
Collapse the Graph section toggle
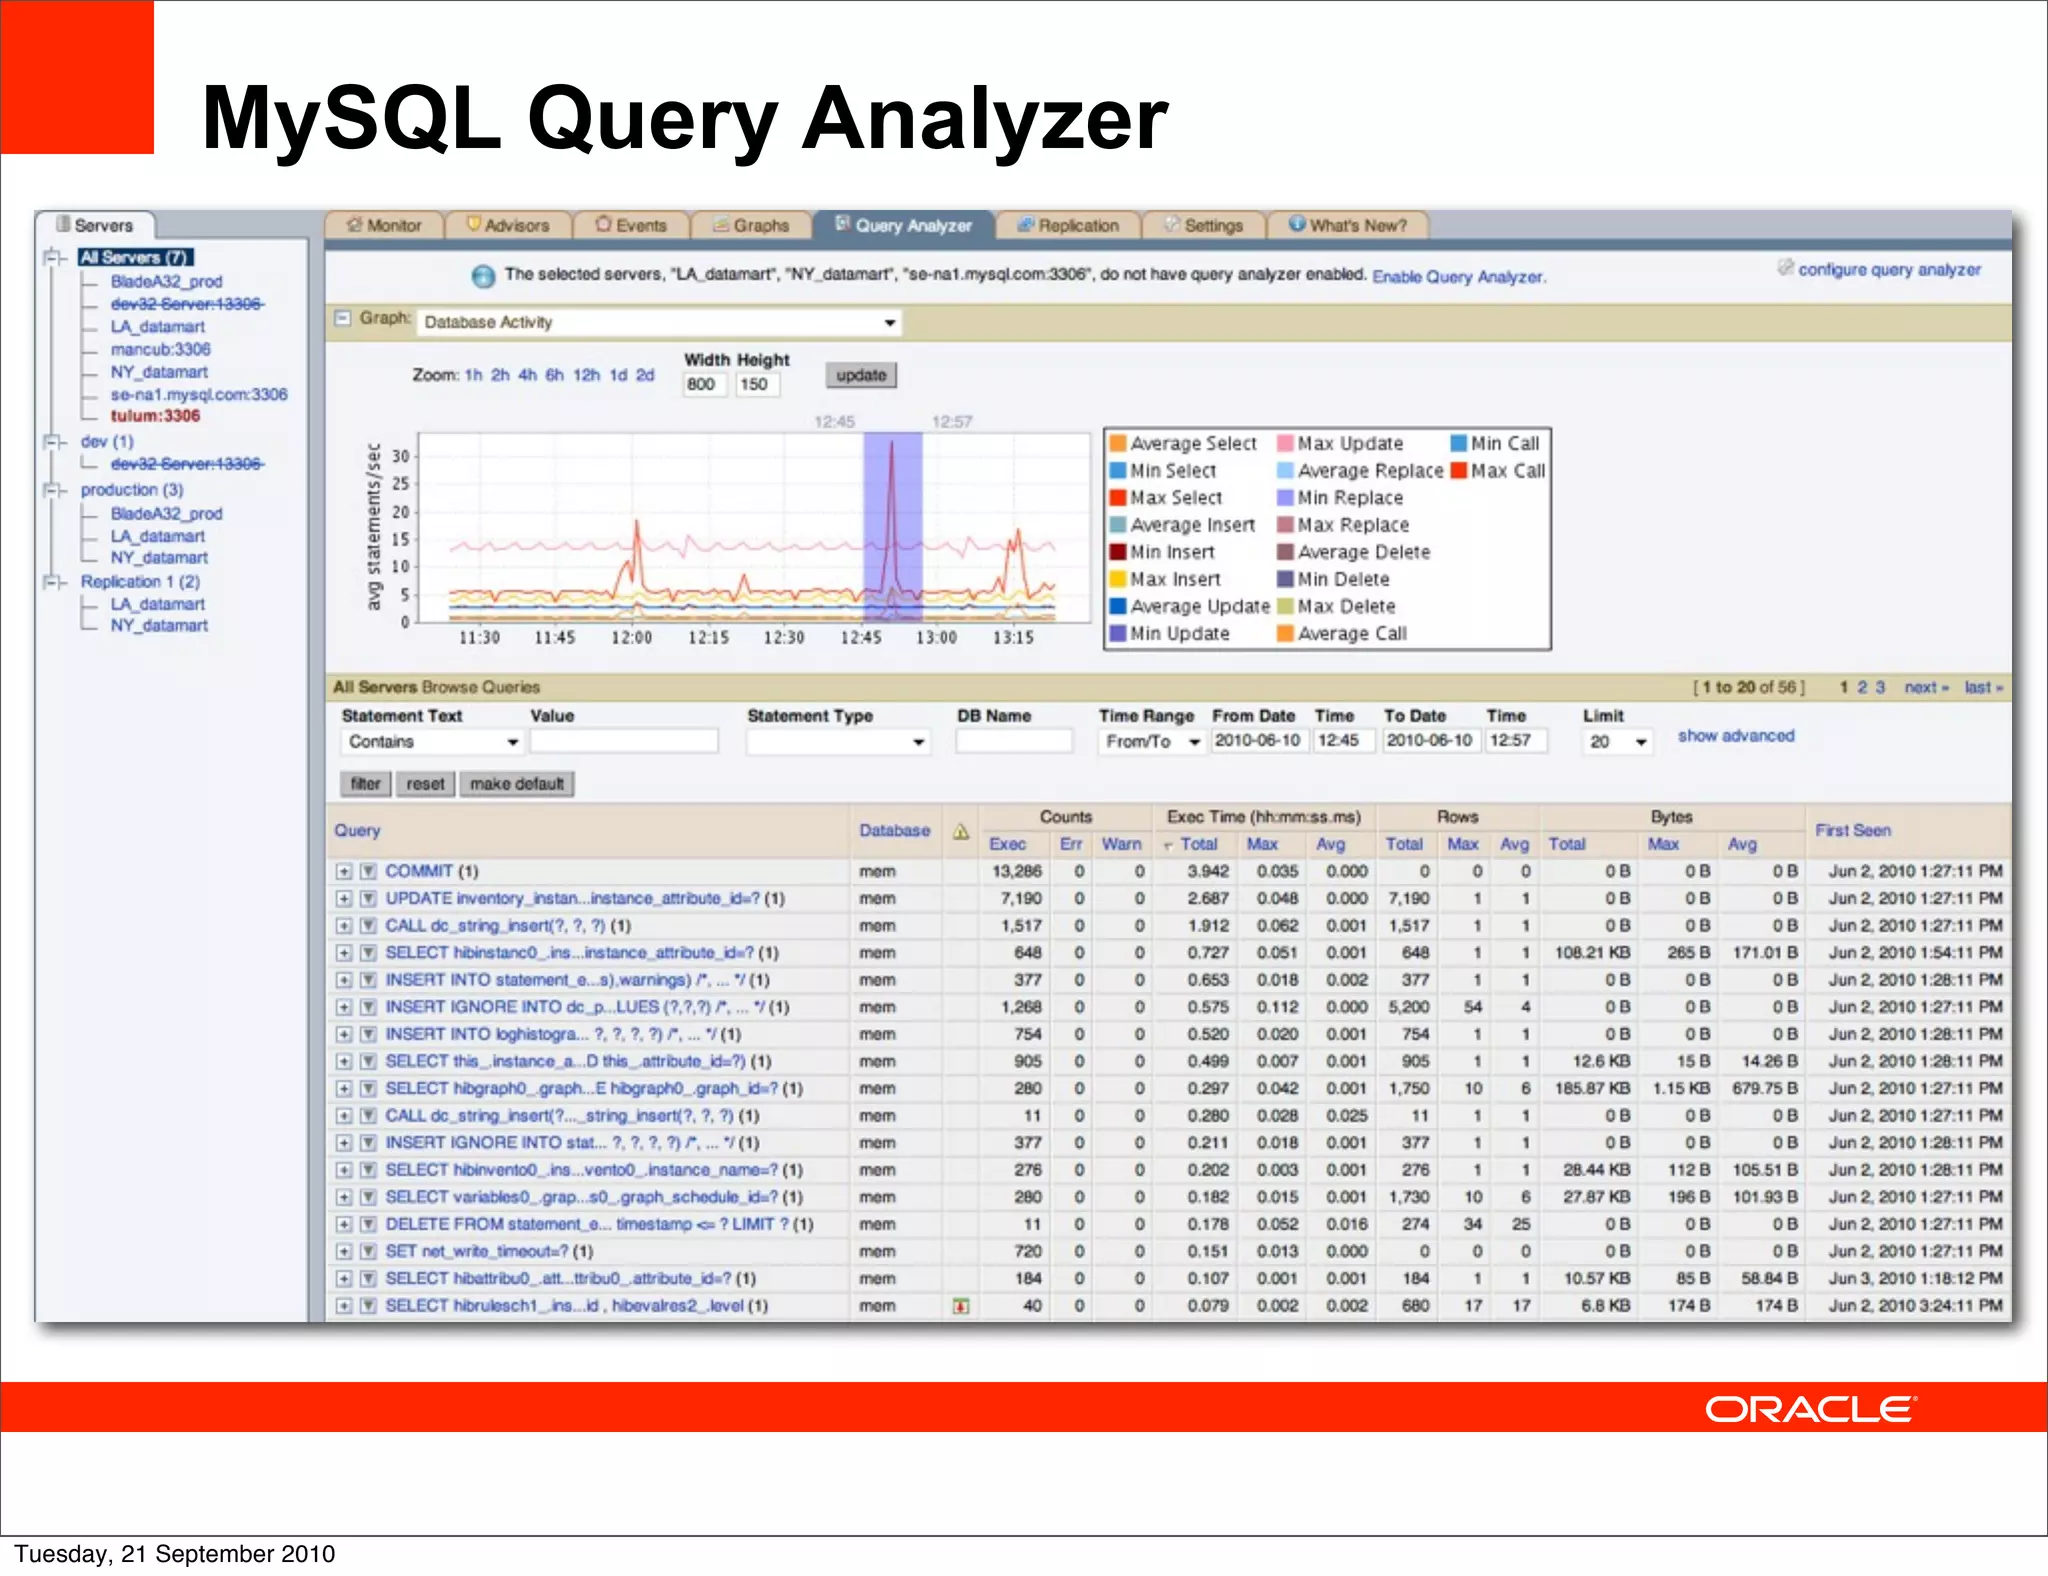coord(343,318)
